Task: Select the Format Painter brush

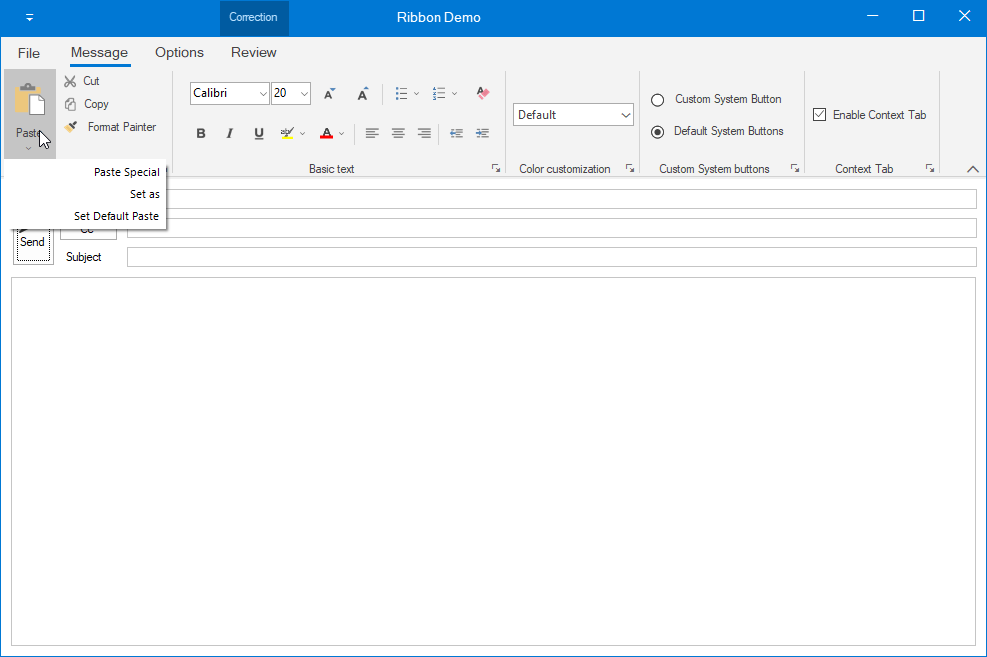Action: coord(70,127)
